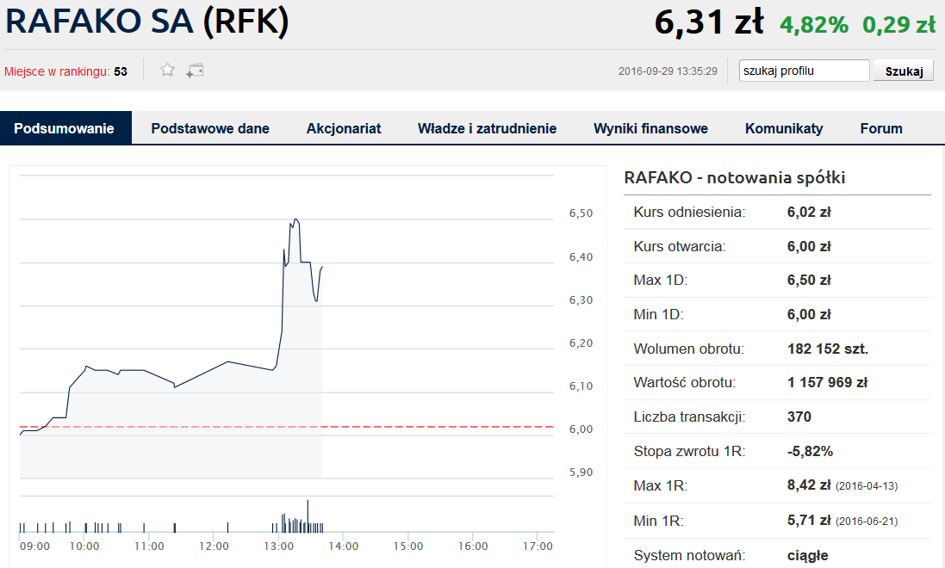Screen dimensions: 945x568
Task: Select the current price 6,31 zł
Action: pos(709,22)
